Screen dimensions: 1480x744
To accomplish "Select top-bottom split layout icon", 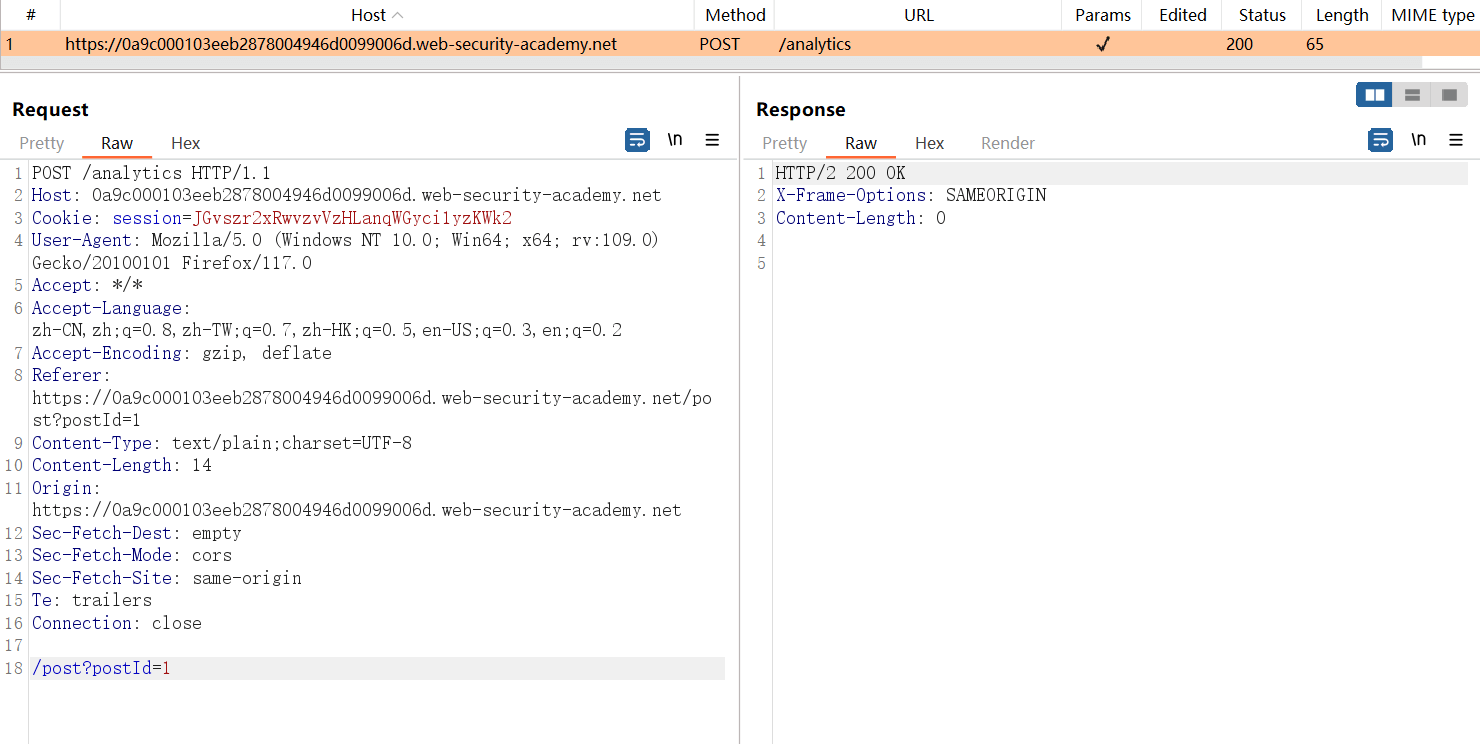I will tap(1412, 95).
